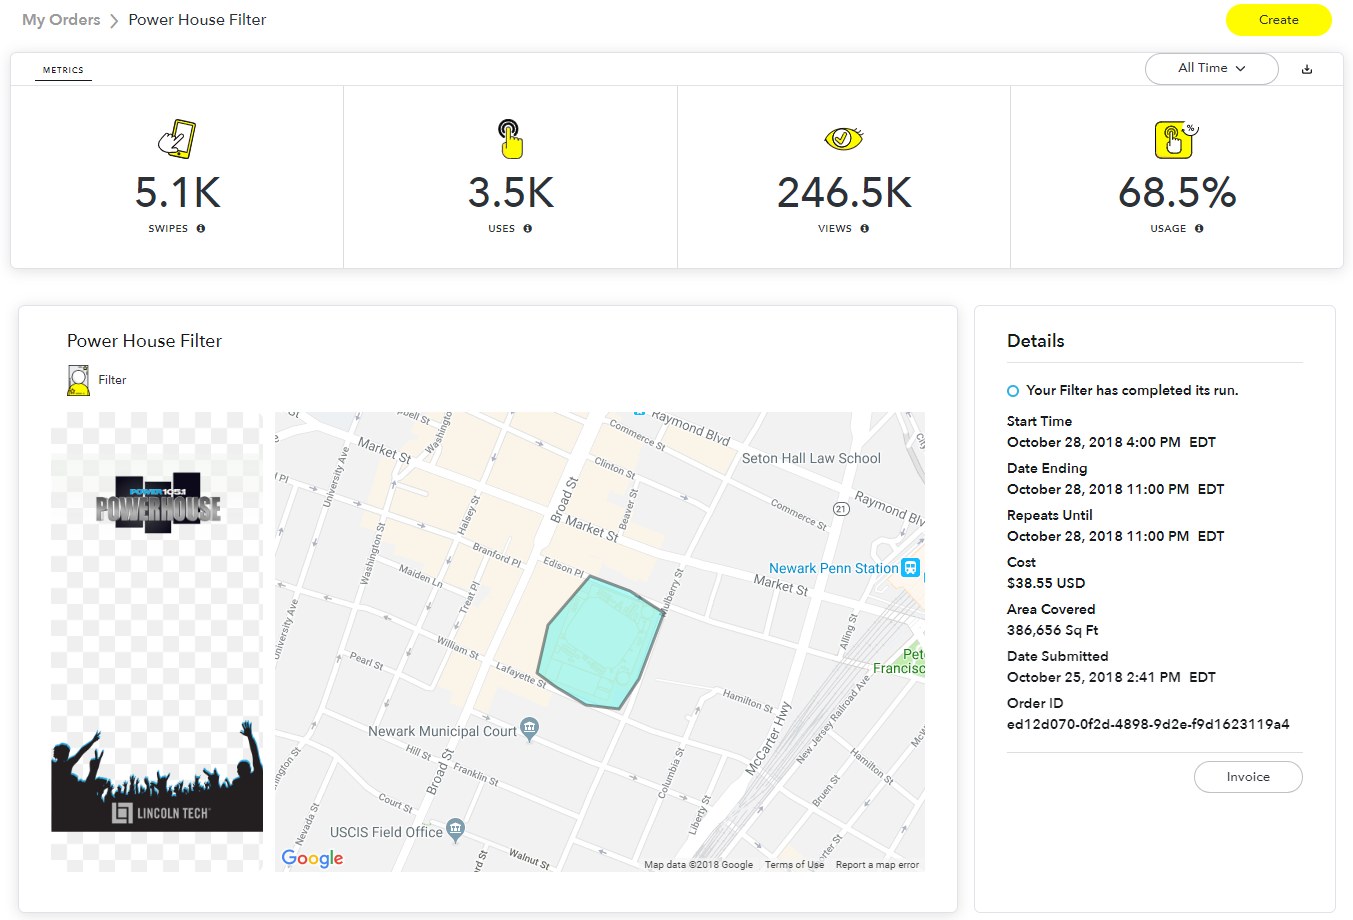1353x920 pixels.
Task: Click the Newark Penn Station map label
Action: 833,568
